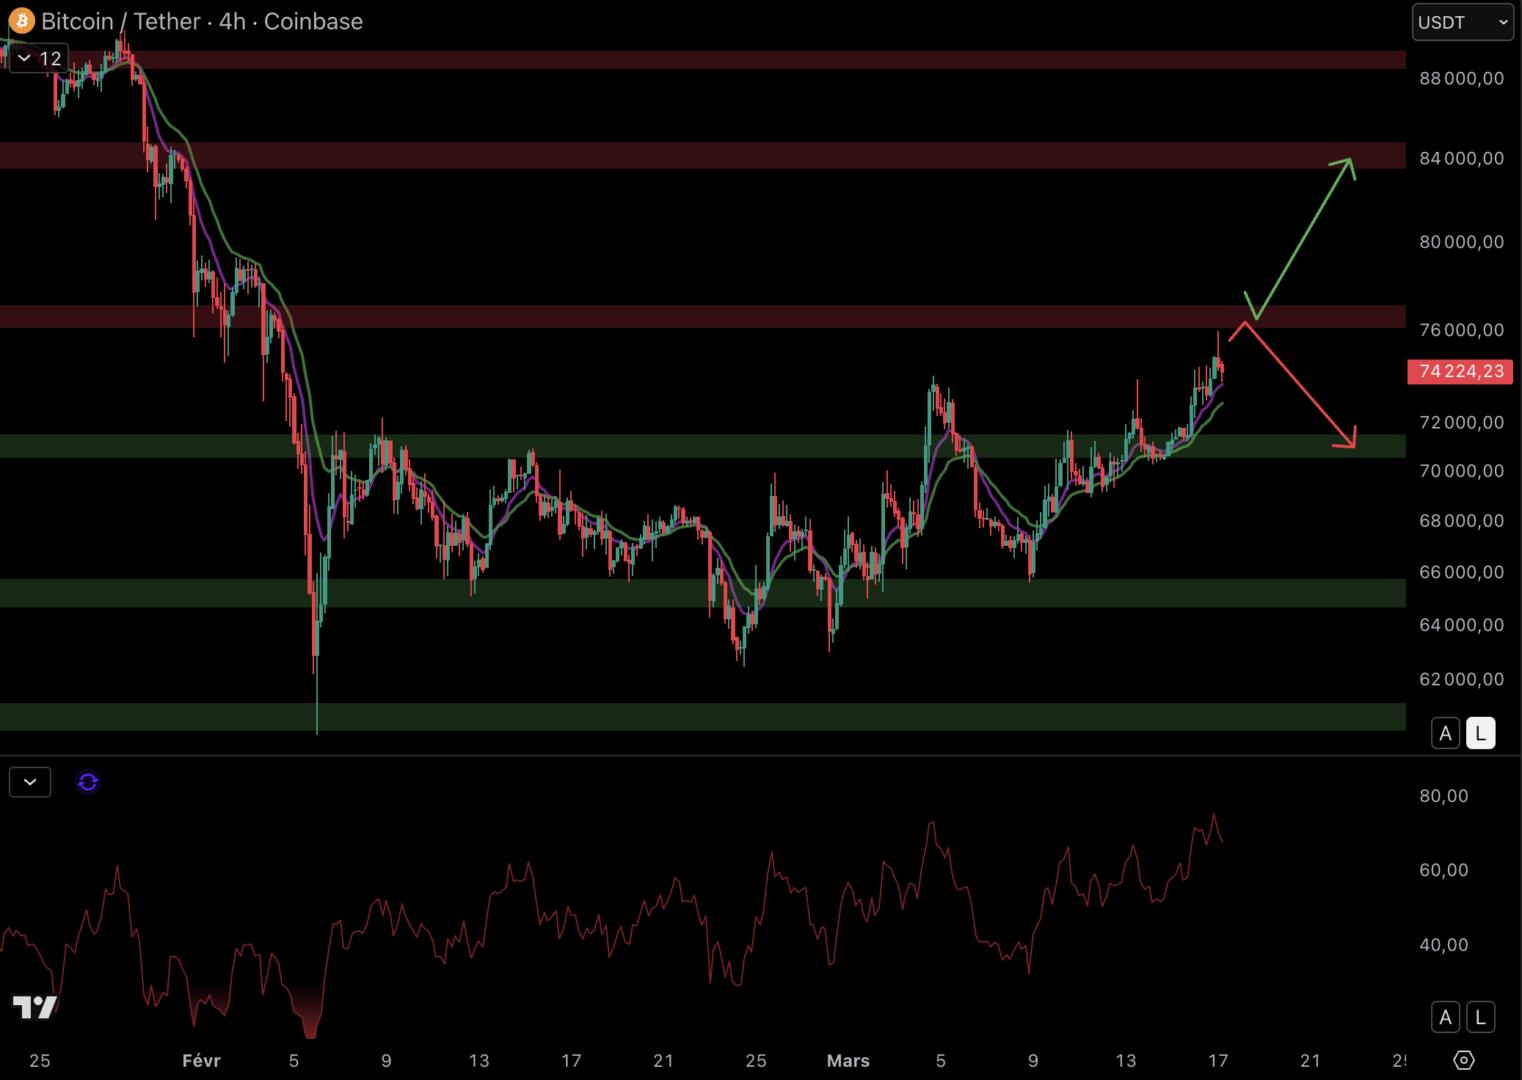Screen dimensions: 1522x1080
Task: Open chart settings hexagon gear icon
Action: (1464, 1060)
